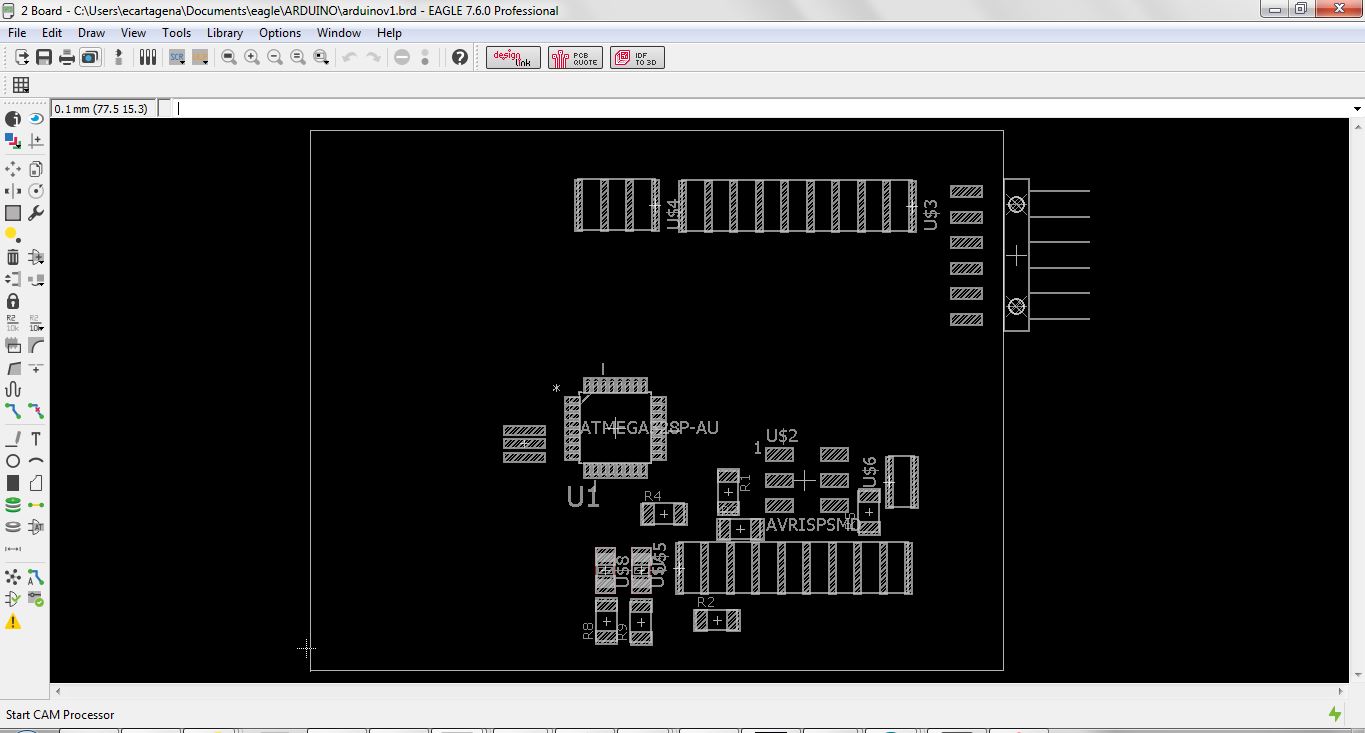Select the Polygon tool
Image resolution: width=1365 pixels, height=733 pixels.
click(36, 483)
